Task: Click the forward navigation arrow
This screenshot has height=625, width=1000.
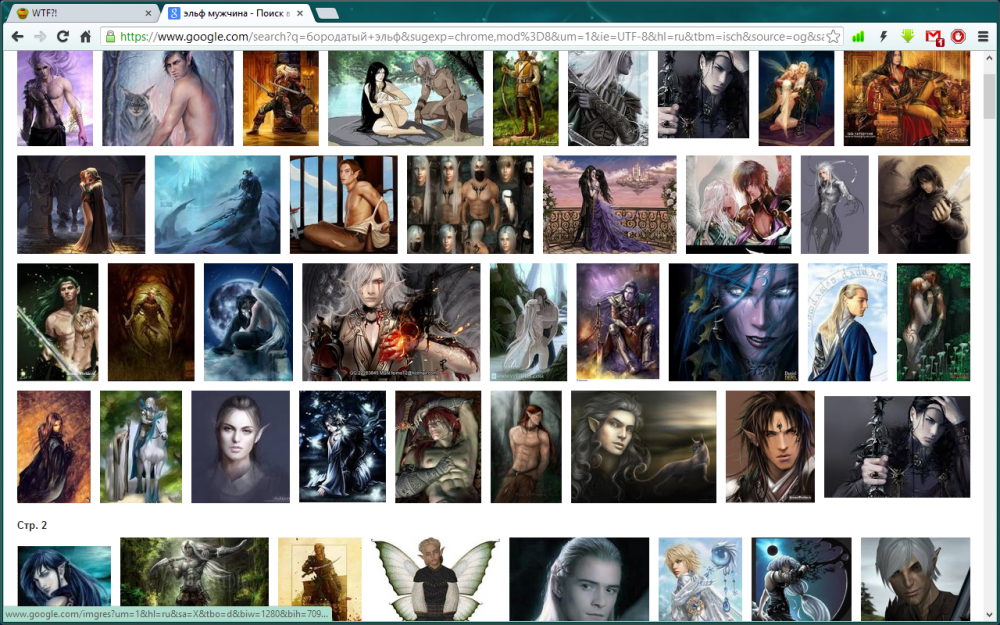Action: tap(40, 36)
